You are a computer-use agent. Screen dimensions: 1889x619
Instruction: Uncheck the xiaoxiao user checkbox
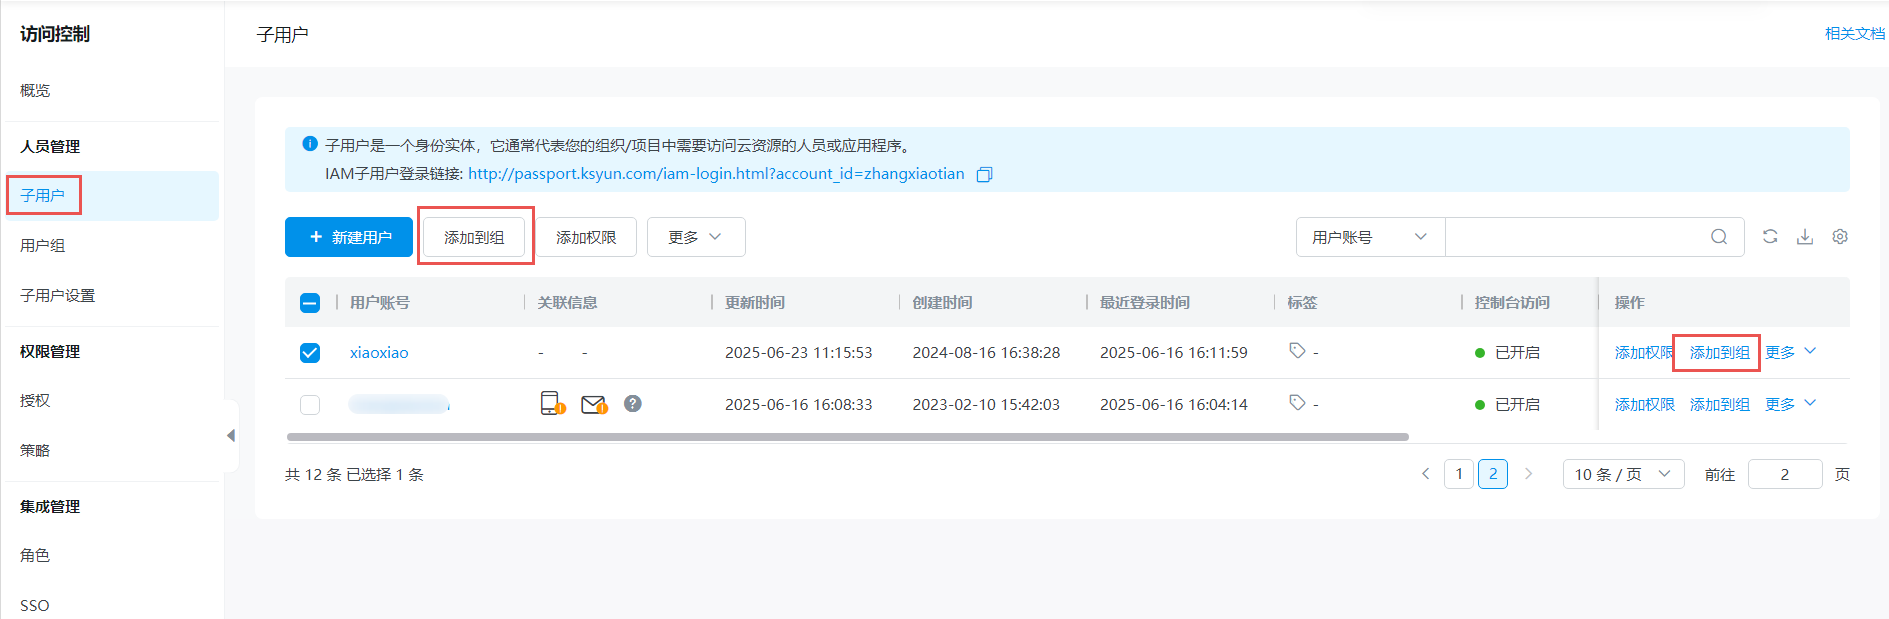310,353
